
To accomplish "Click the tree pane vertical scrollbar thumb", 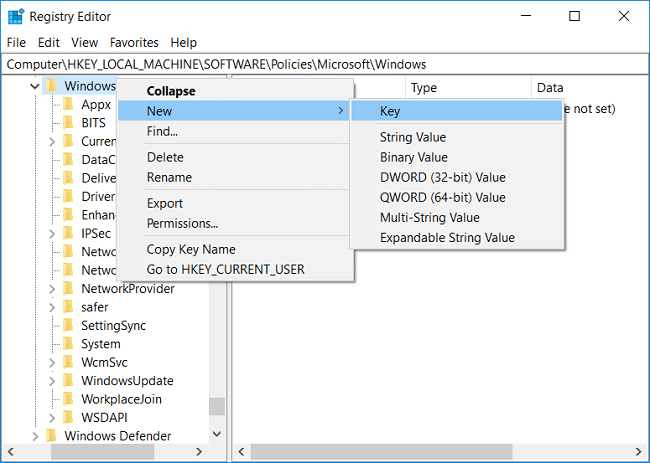I will tap(216, 405).
